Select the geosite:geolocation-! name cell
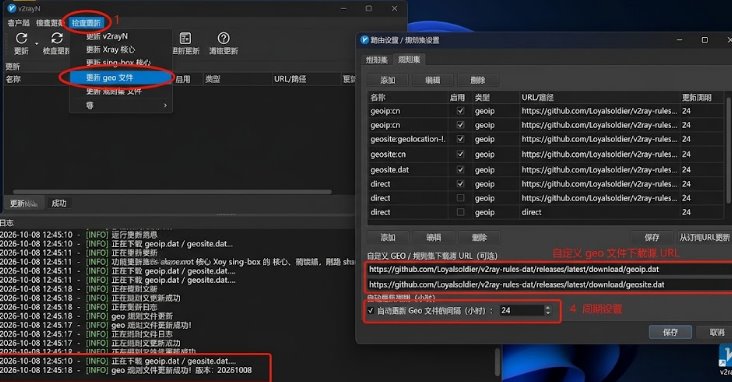Screen dimensions: 732x382 point(408,139)
